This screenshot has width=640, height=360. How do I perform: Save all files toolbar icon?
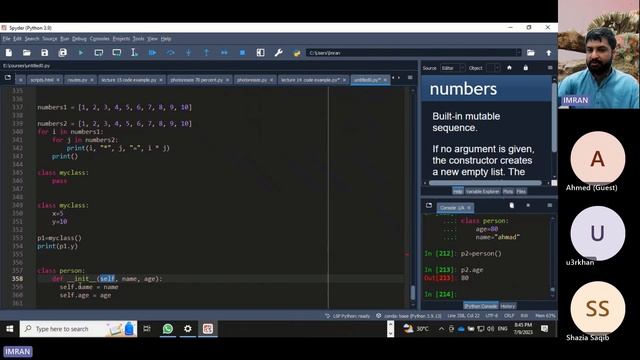tap(62, 53)
